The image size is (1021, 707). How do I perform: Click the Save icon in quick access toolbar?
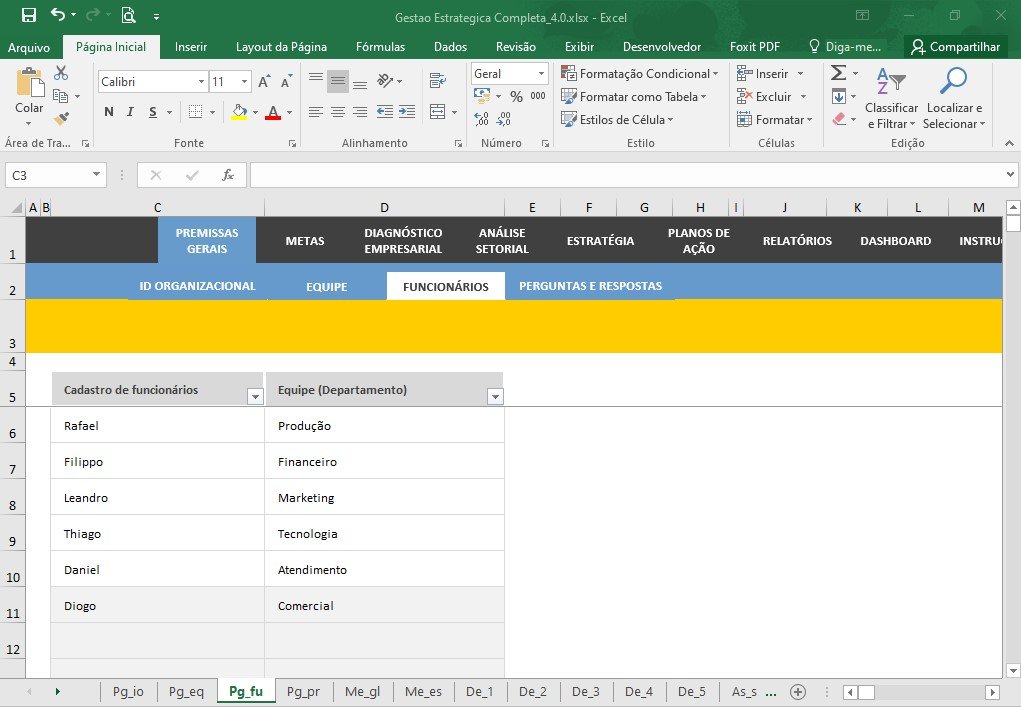[29, 15]
